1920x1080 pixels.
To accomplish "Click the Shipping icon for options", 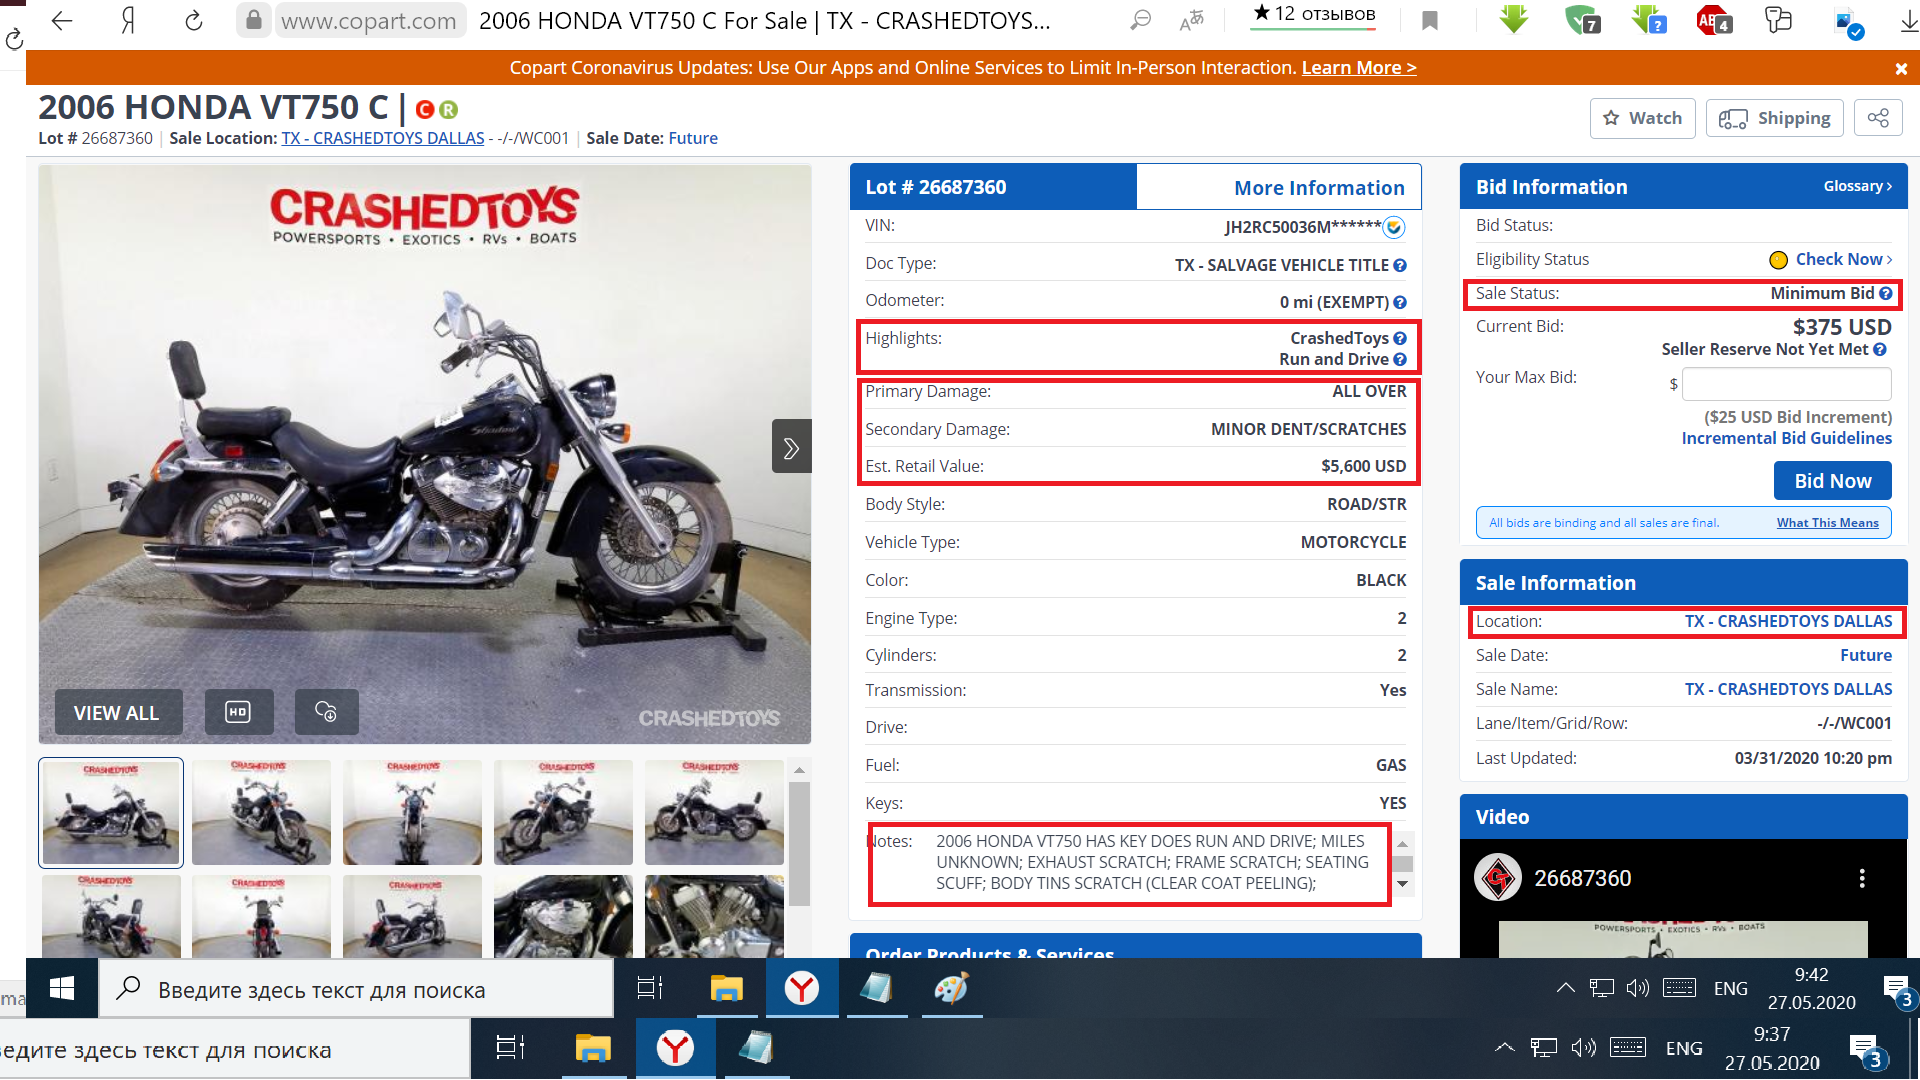I will (x=1779, y=117).
